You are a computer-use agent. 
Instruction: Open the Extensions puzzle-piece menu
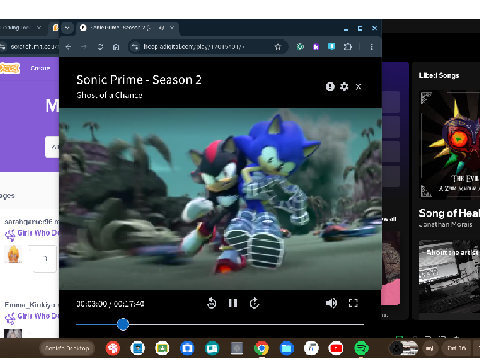pyautogui.click(x=348, y=47)
